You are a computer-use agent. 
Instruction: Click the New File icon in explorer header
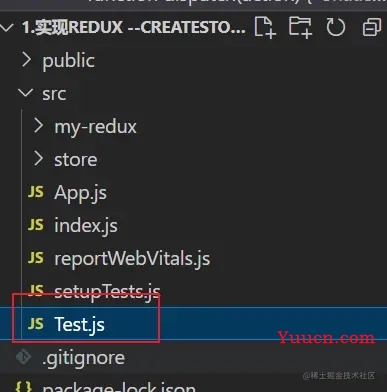point(265,27)
